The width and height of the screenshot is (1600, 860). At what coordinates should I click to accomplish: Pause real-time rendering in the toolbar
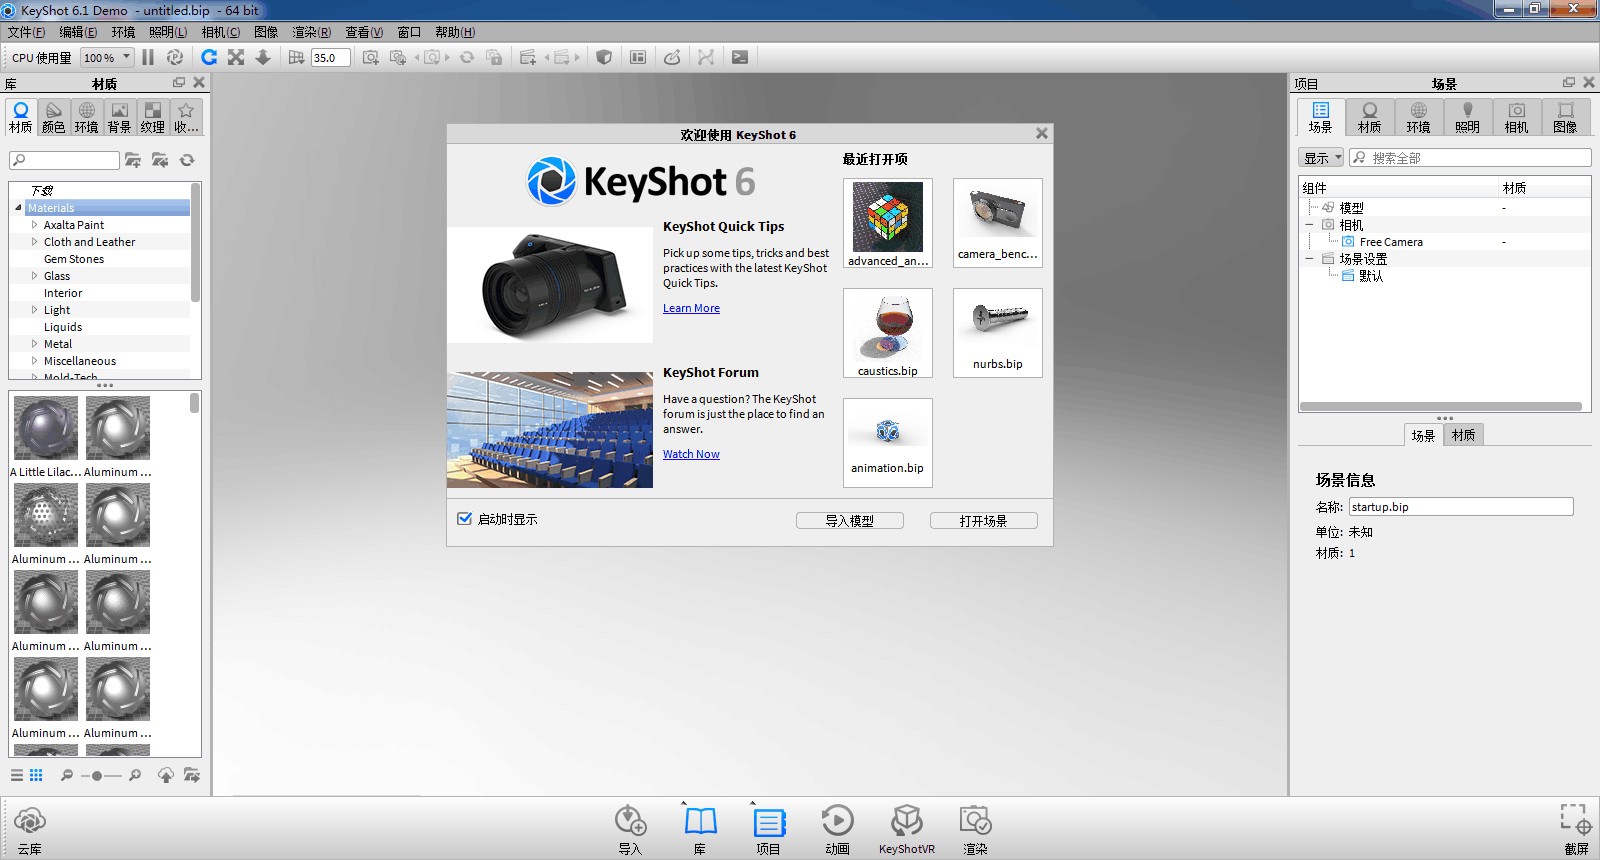148,57
